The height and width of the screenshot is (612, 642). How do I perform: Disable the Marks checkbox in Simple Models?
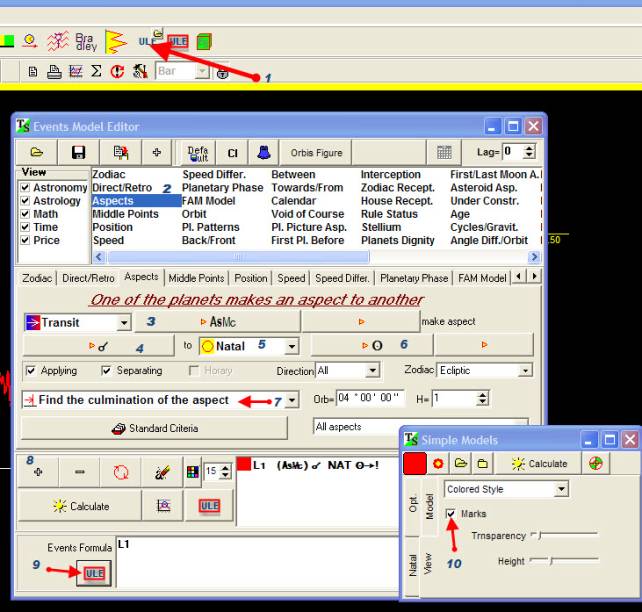(x=451, y=514)
